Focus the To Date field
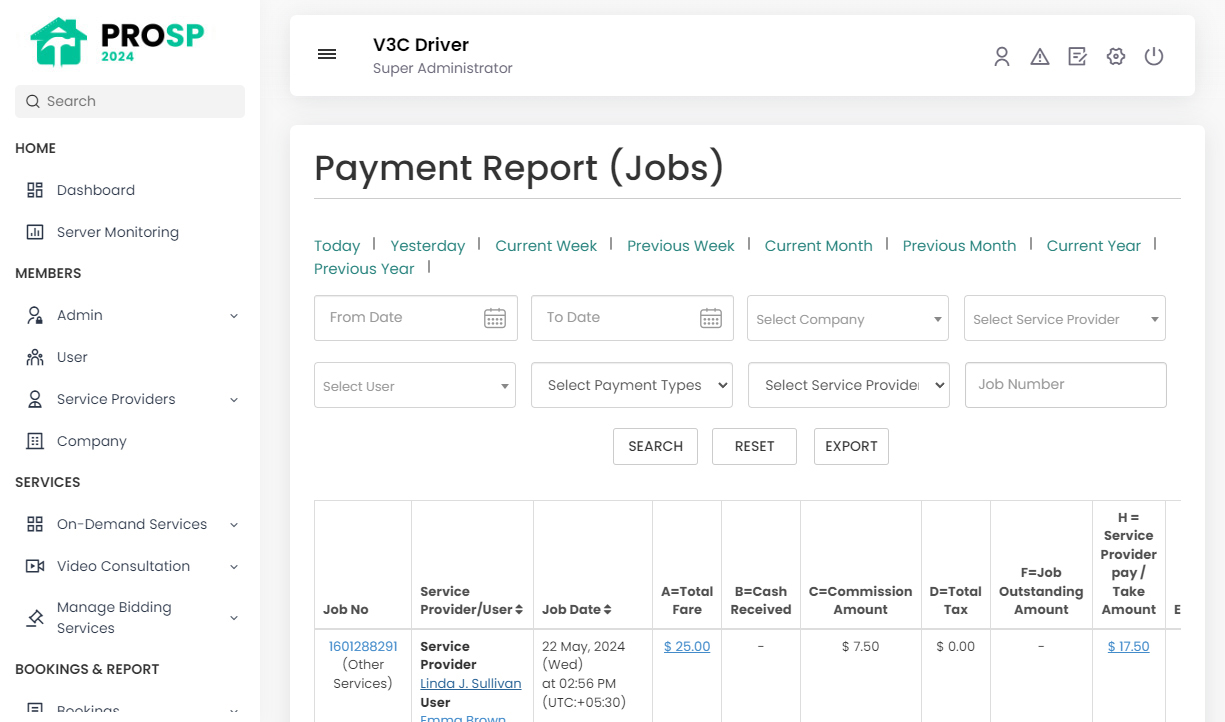This screenshot has height=722, width=1225. click(632, 318)
